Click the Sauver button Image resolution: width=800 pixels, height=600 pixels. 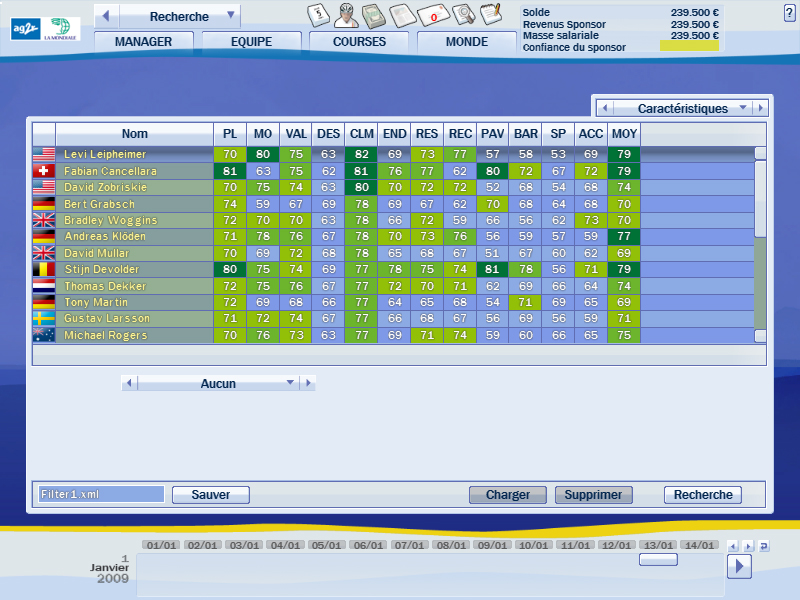(x=210, y=495)
